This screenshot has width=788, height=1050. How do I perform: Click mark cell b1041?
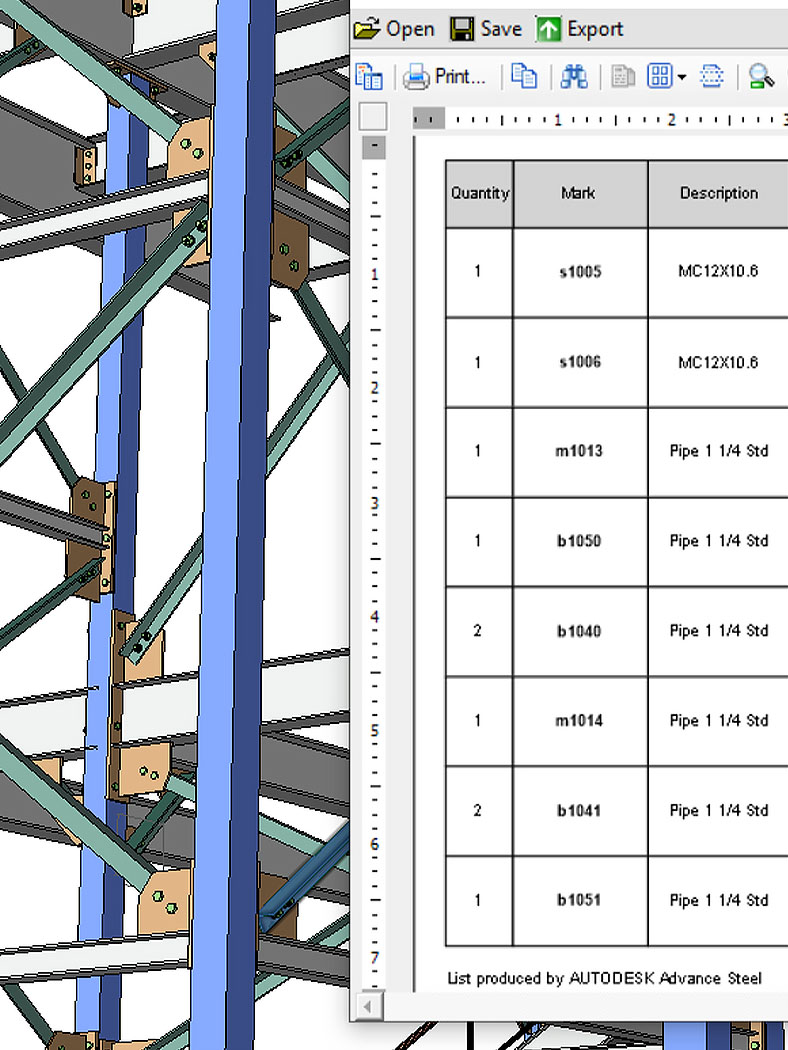click(x=580, y=811)
